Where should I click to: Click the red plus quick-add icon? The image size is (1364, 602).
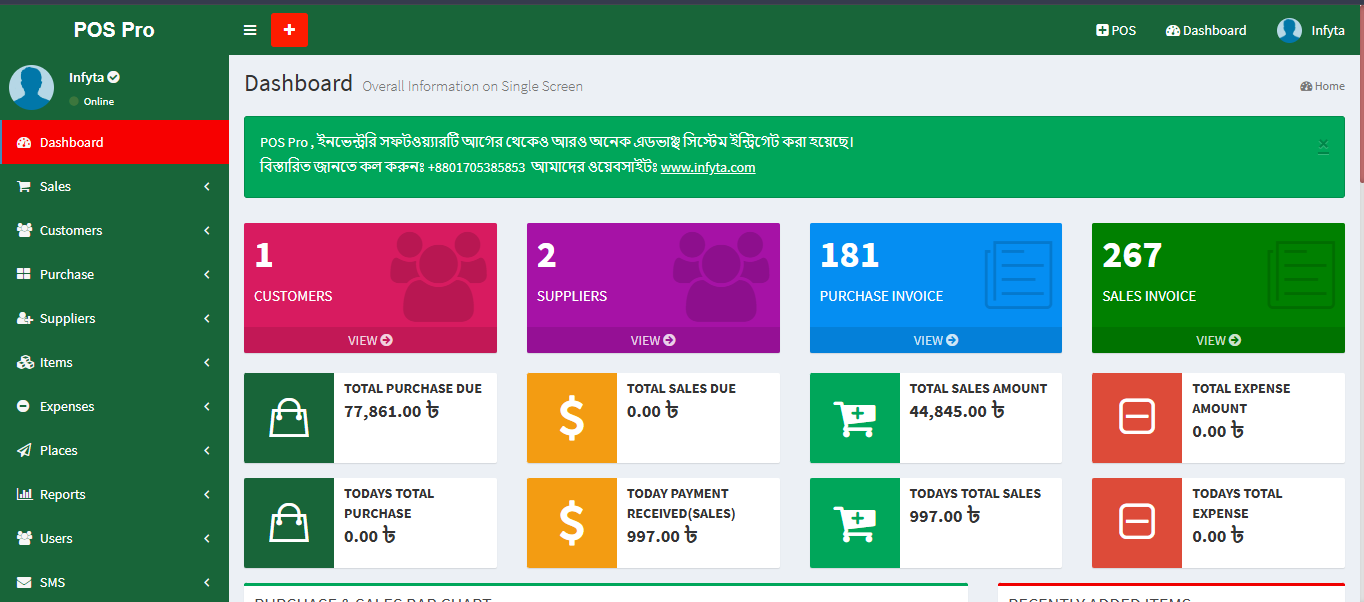pyautogui.click(x=289, y=30)
